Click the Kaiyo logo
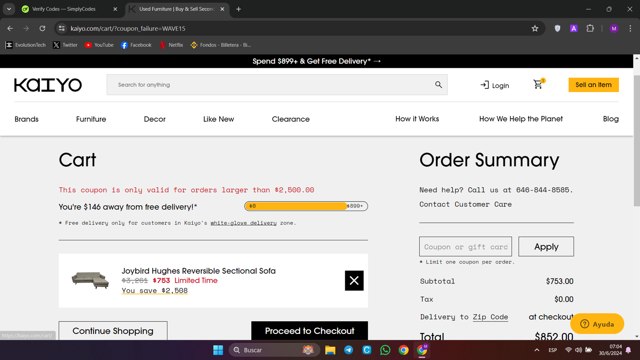This screenshot has width=640, height=360. (x=48, y=85)
